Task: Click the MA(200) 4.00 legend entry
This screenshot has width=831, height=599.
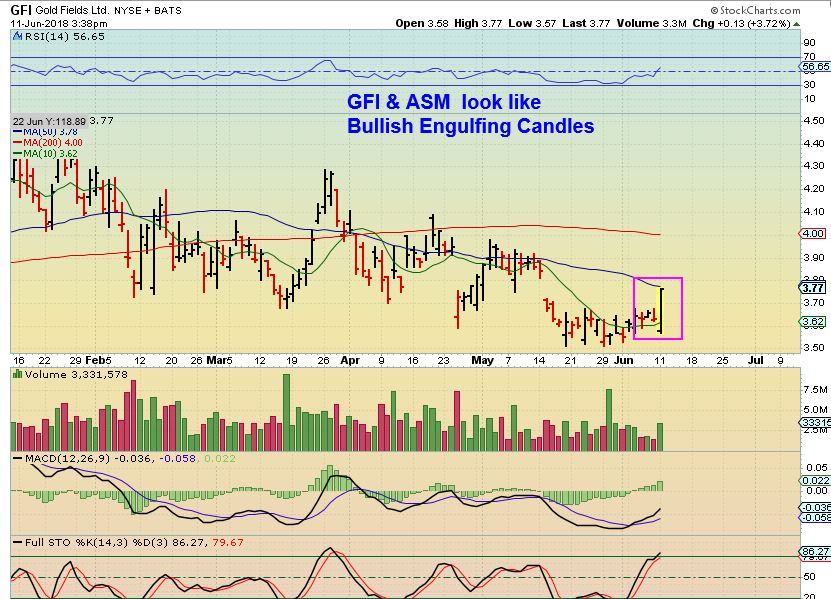Action: [x=48, y=143]
